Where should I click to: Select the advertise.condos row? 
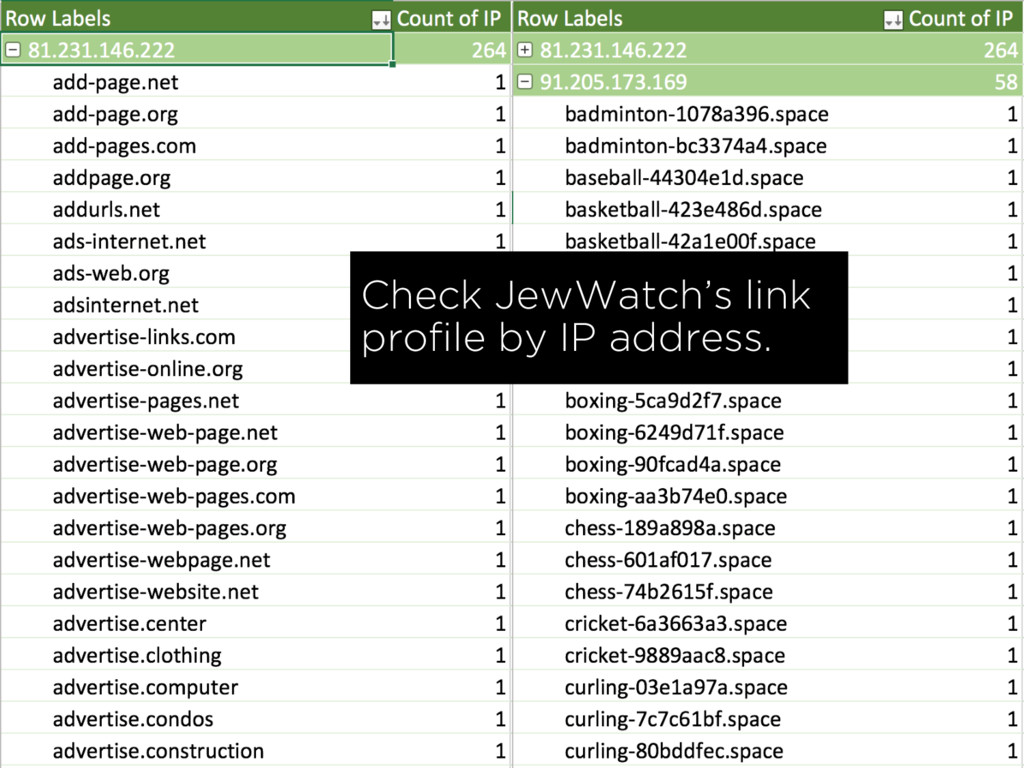point(255,719)
